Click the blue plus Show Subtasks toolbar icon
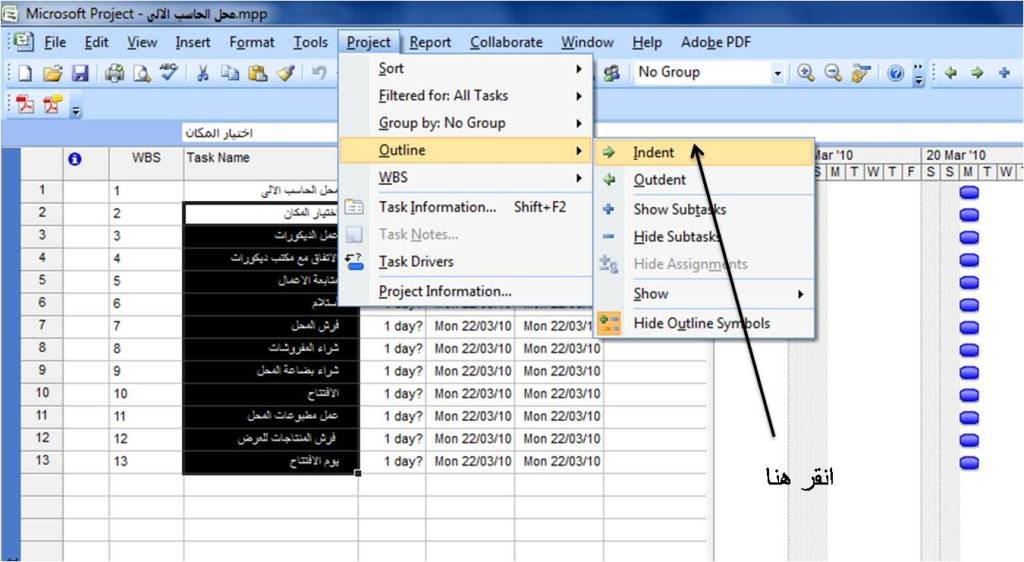Viewport: 1024px width, 562px height. coord(1004,73)
